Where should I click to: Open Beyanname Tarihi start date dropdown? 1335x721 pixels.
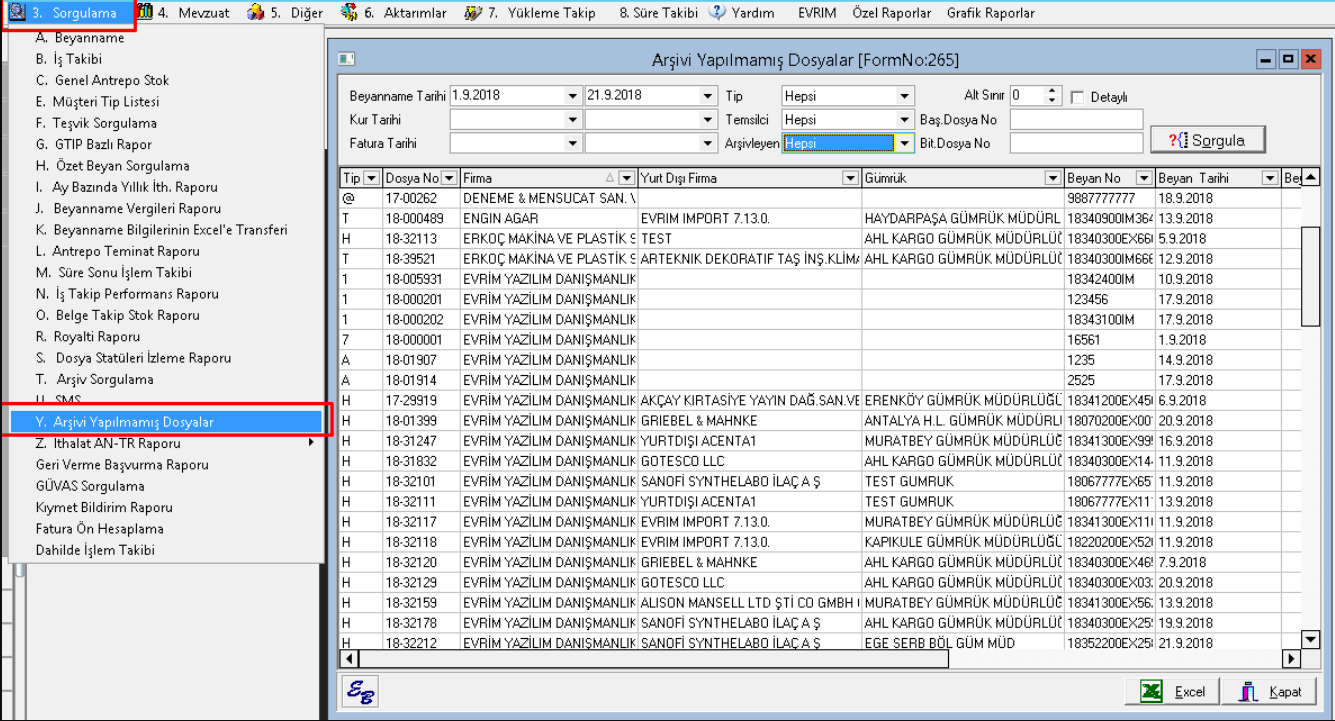573,96
